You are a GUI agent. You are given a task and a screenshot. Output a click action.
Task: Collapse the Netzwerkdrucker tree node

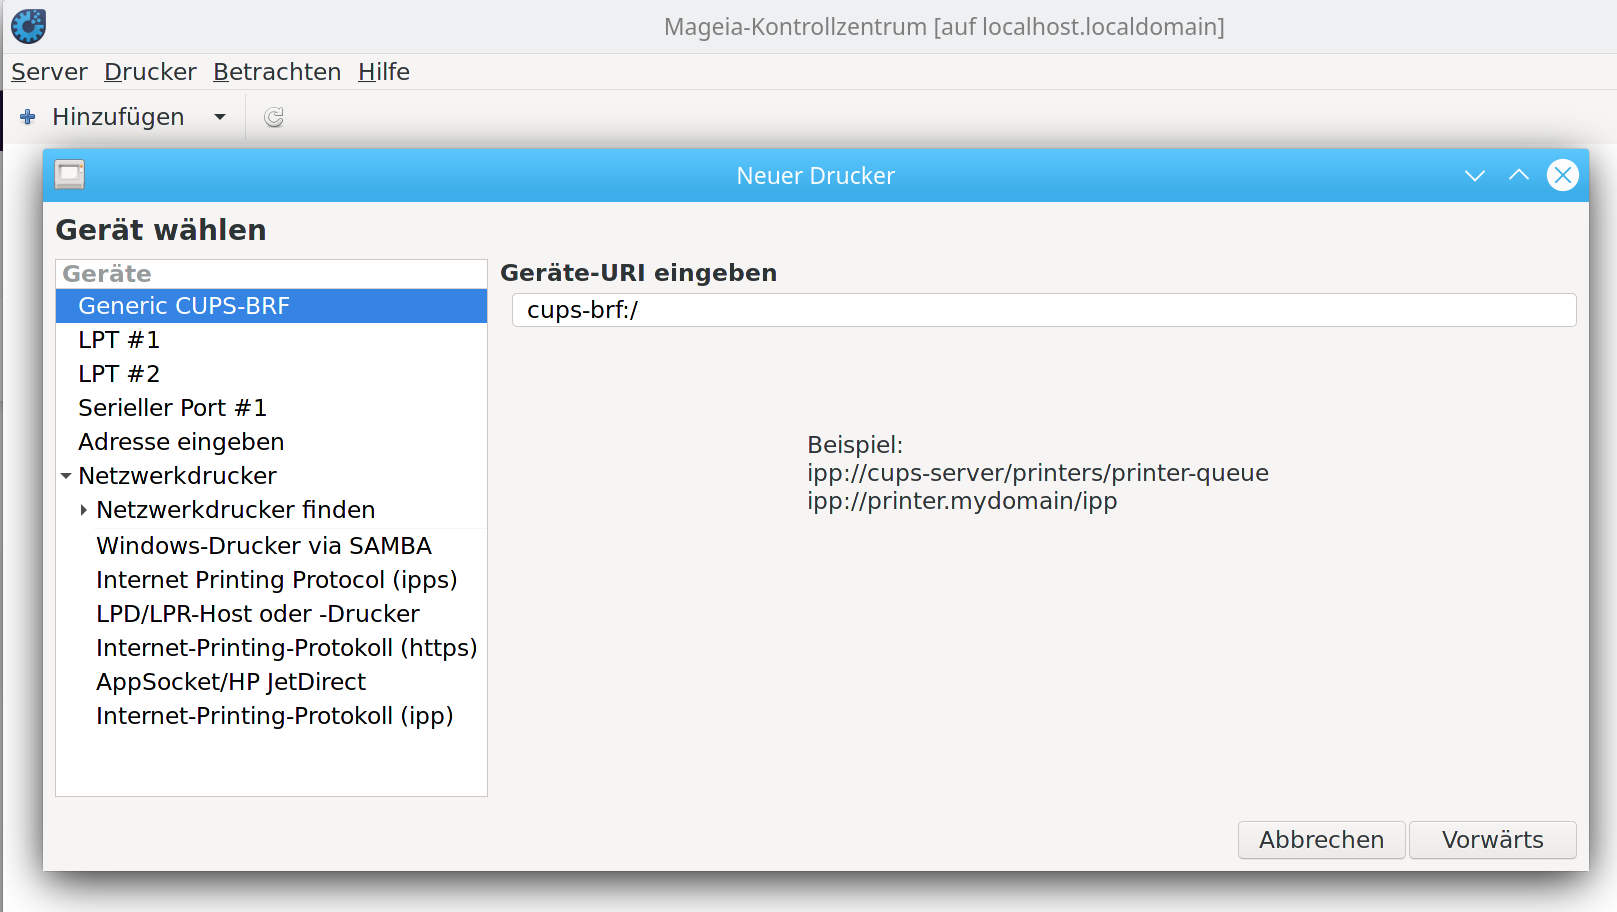point(66,476)
